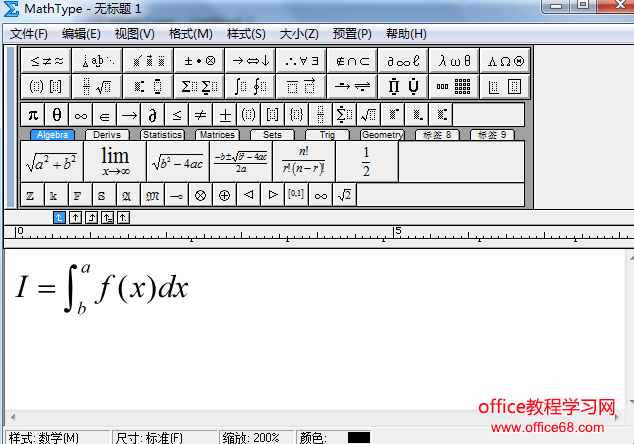Open the fence templates palette (parentheses, brackets)
634x444 pixels.
[46, 86]
